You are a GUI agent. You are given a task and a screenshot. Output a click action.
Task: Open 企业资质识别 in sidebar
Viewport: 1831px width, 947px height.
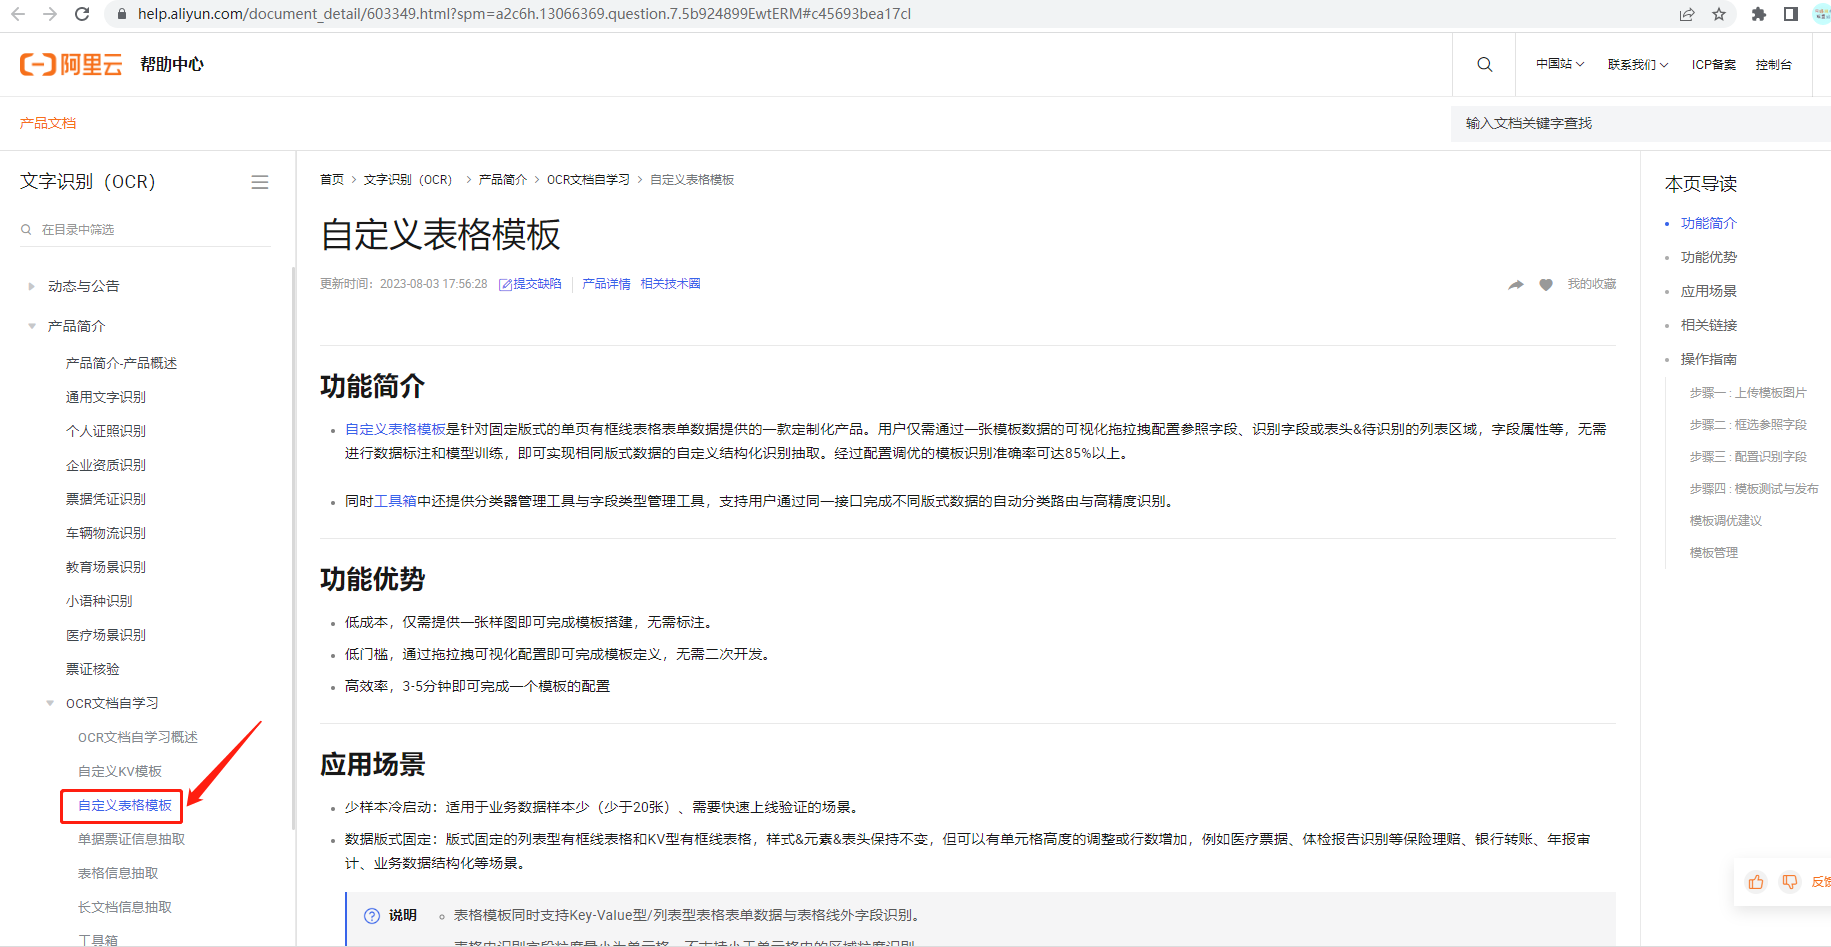(x=106, y=465)
